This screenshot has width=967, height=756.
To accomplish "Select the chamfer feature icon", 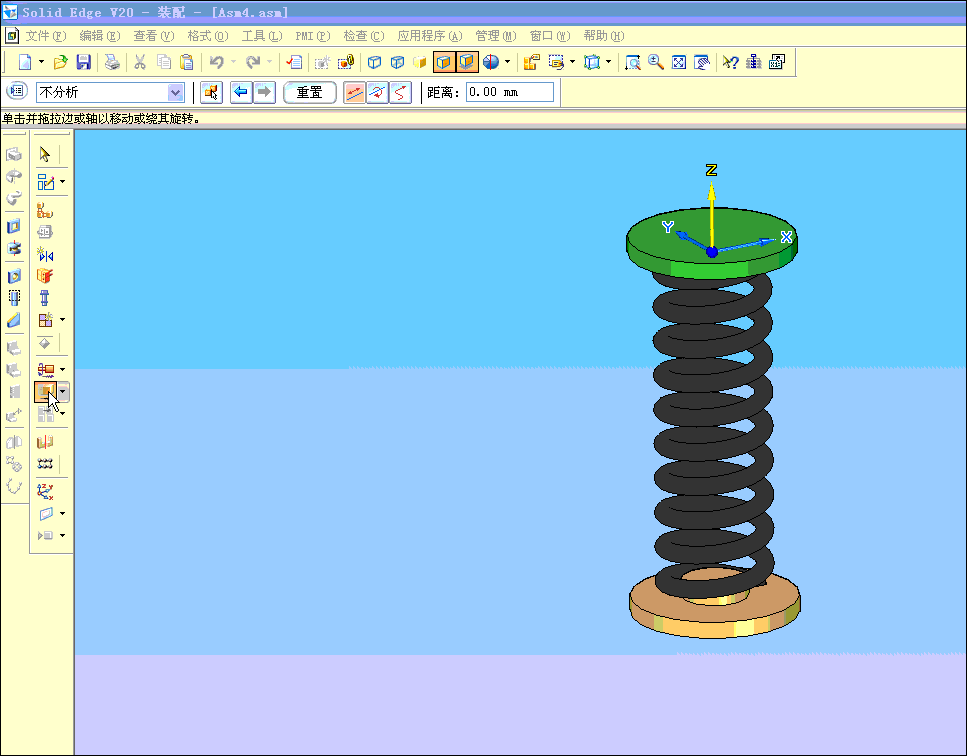I will pos(14,320).
